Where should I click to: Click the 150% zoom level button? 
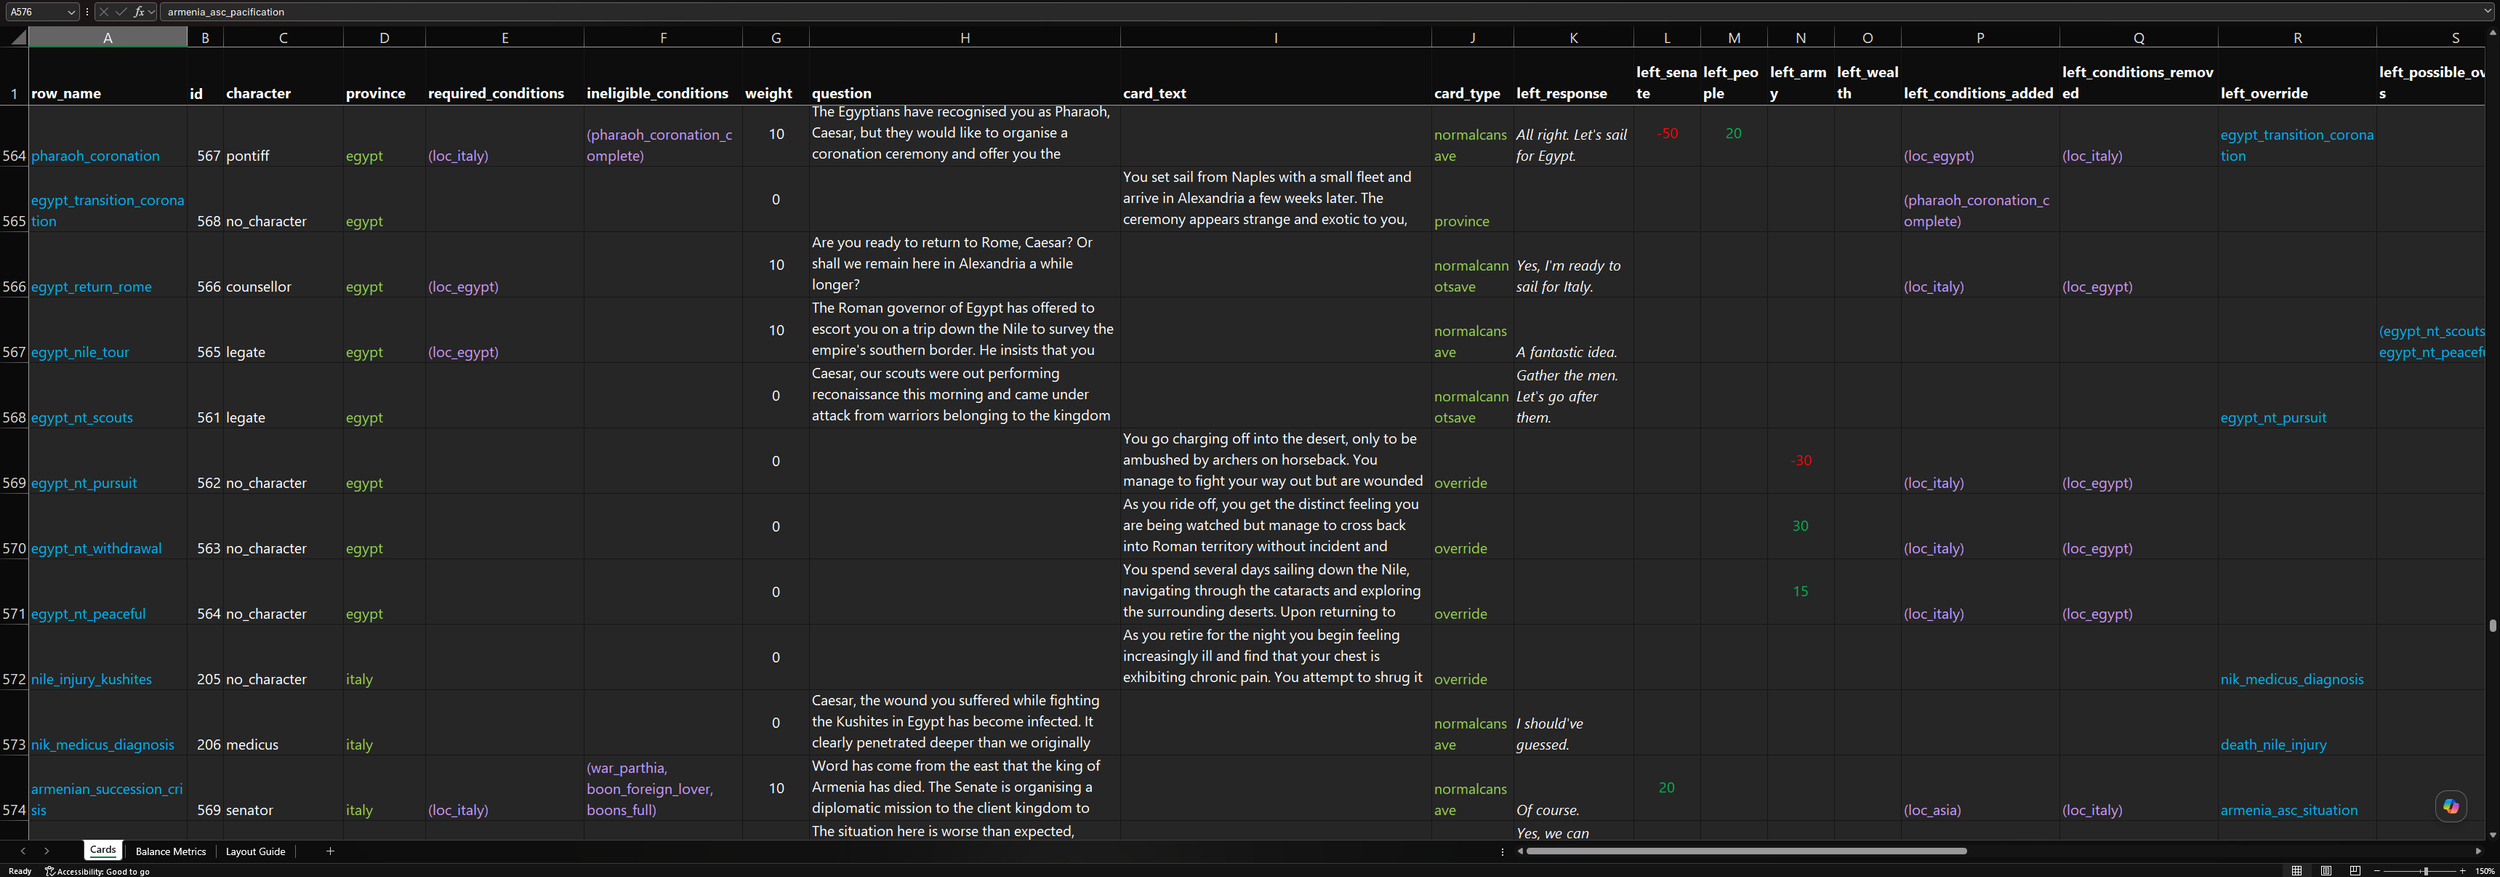pyautogui.click(x=2484, y=871)
